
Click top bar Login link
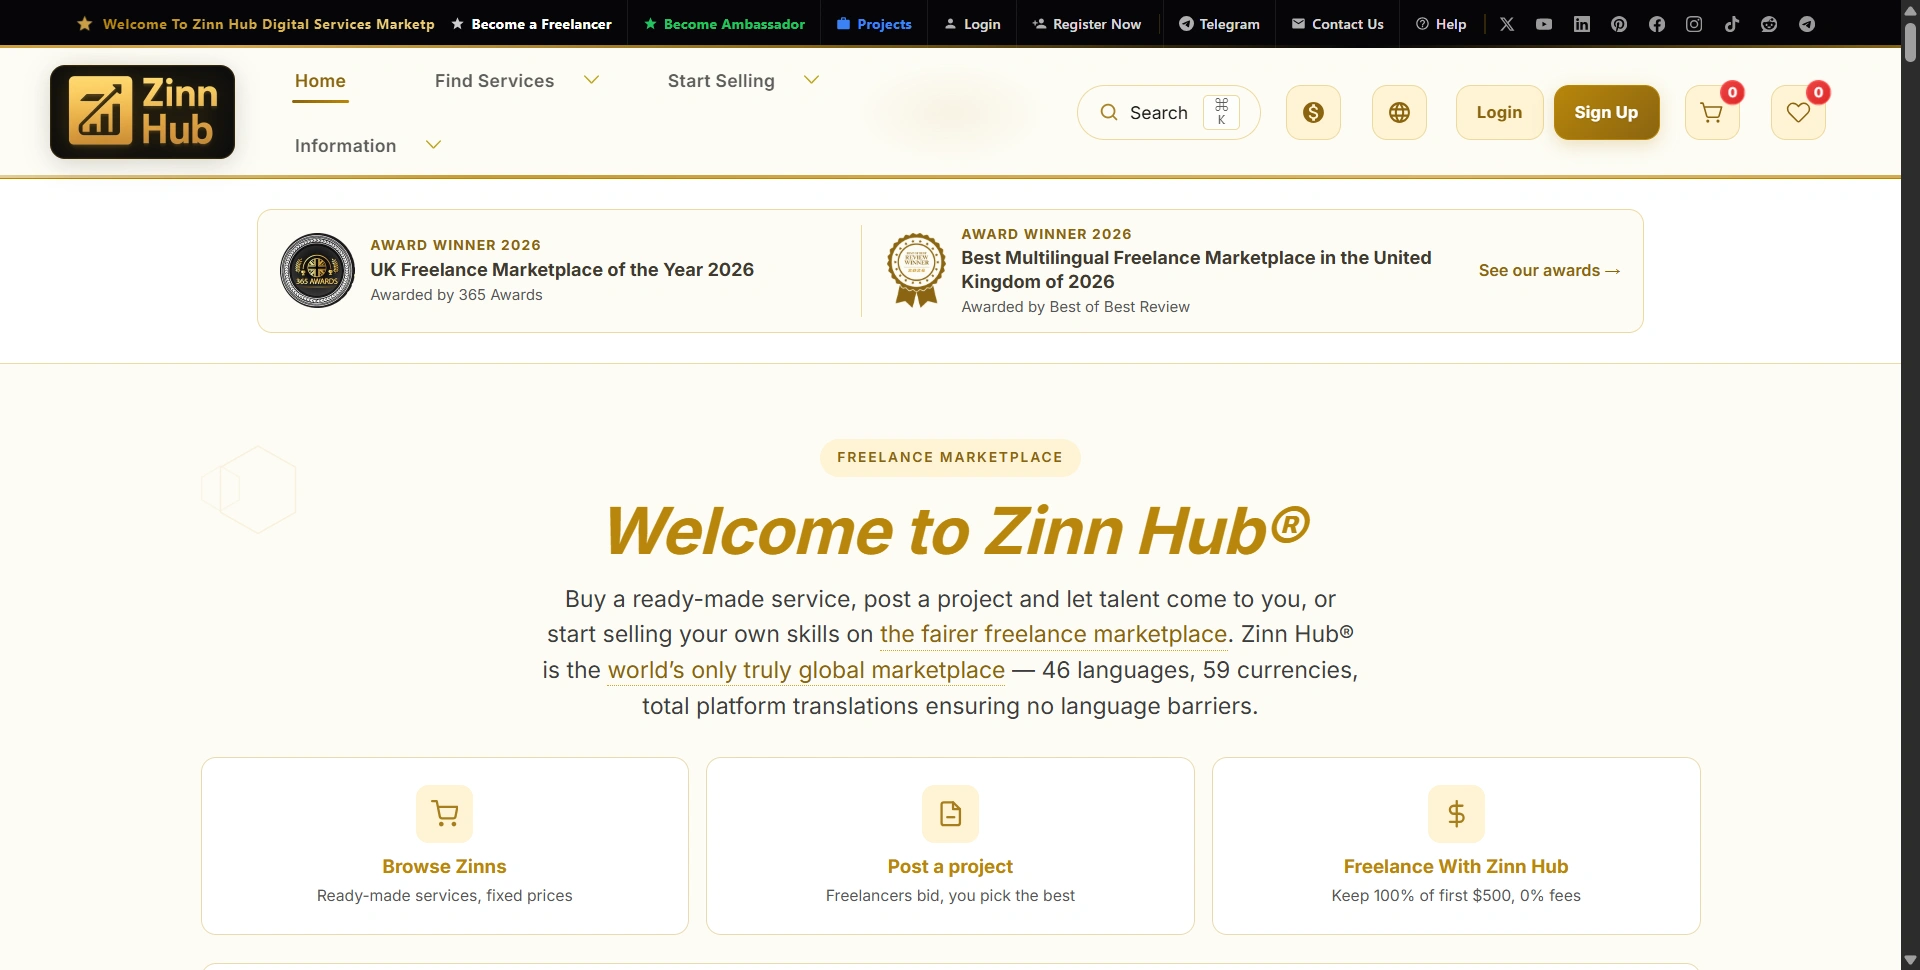pyautogui.click(x=972, y=24)
